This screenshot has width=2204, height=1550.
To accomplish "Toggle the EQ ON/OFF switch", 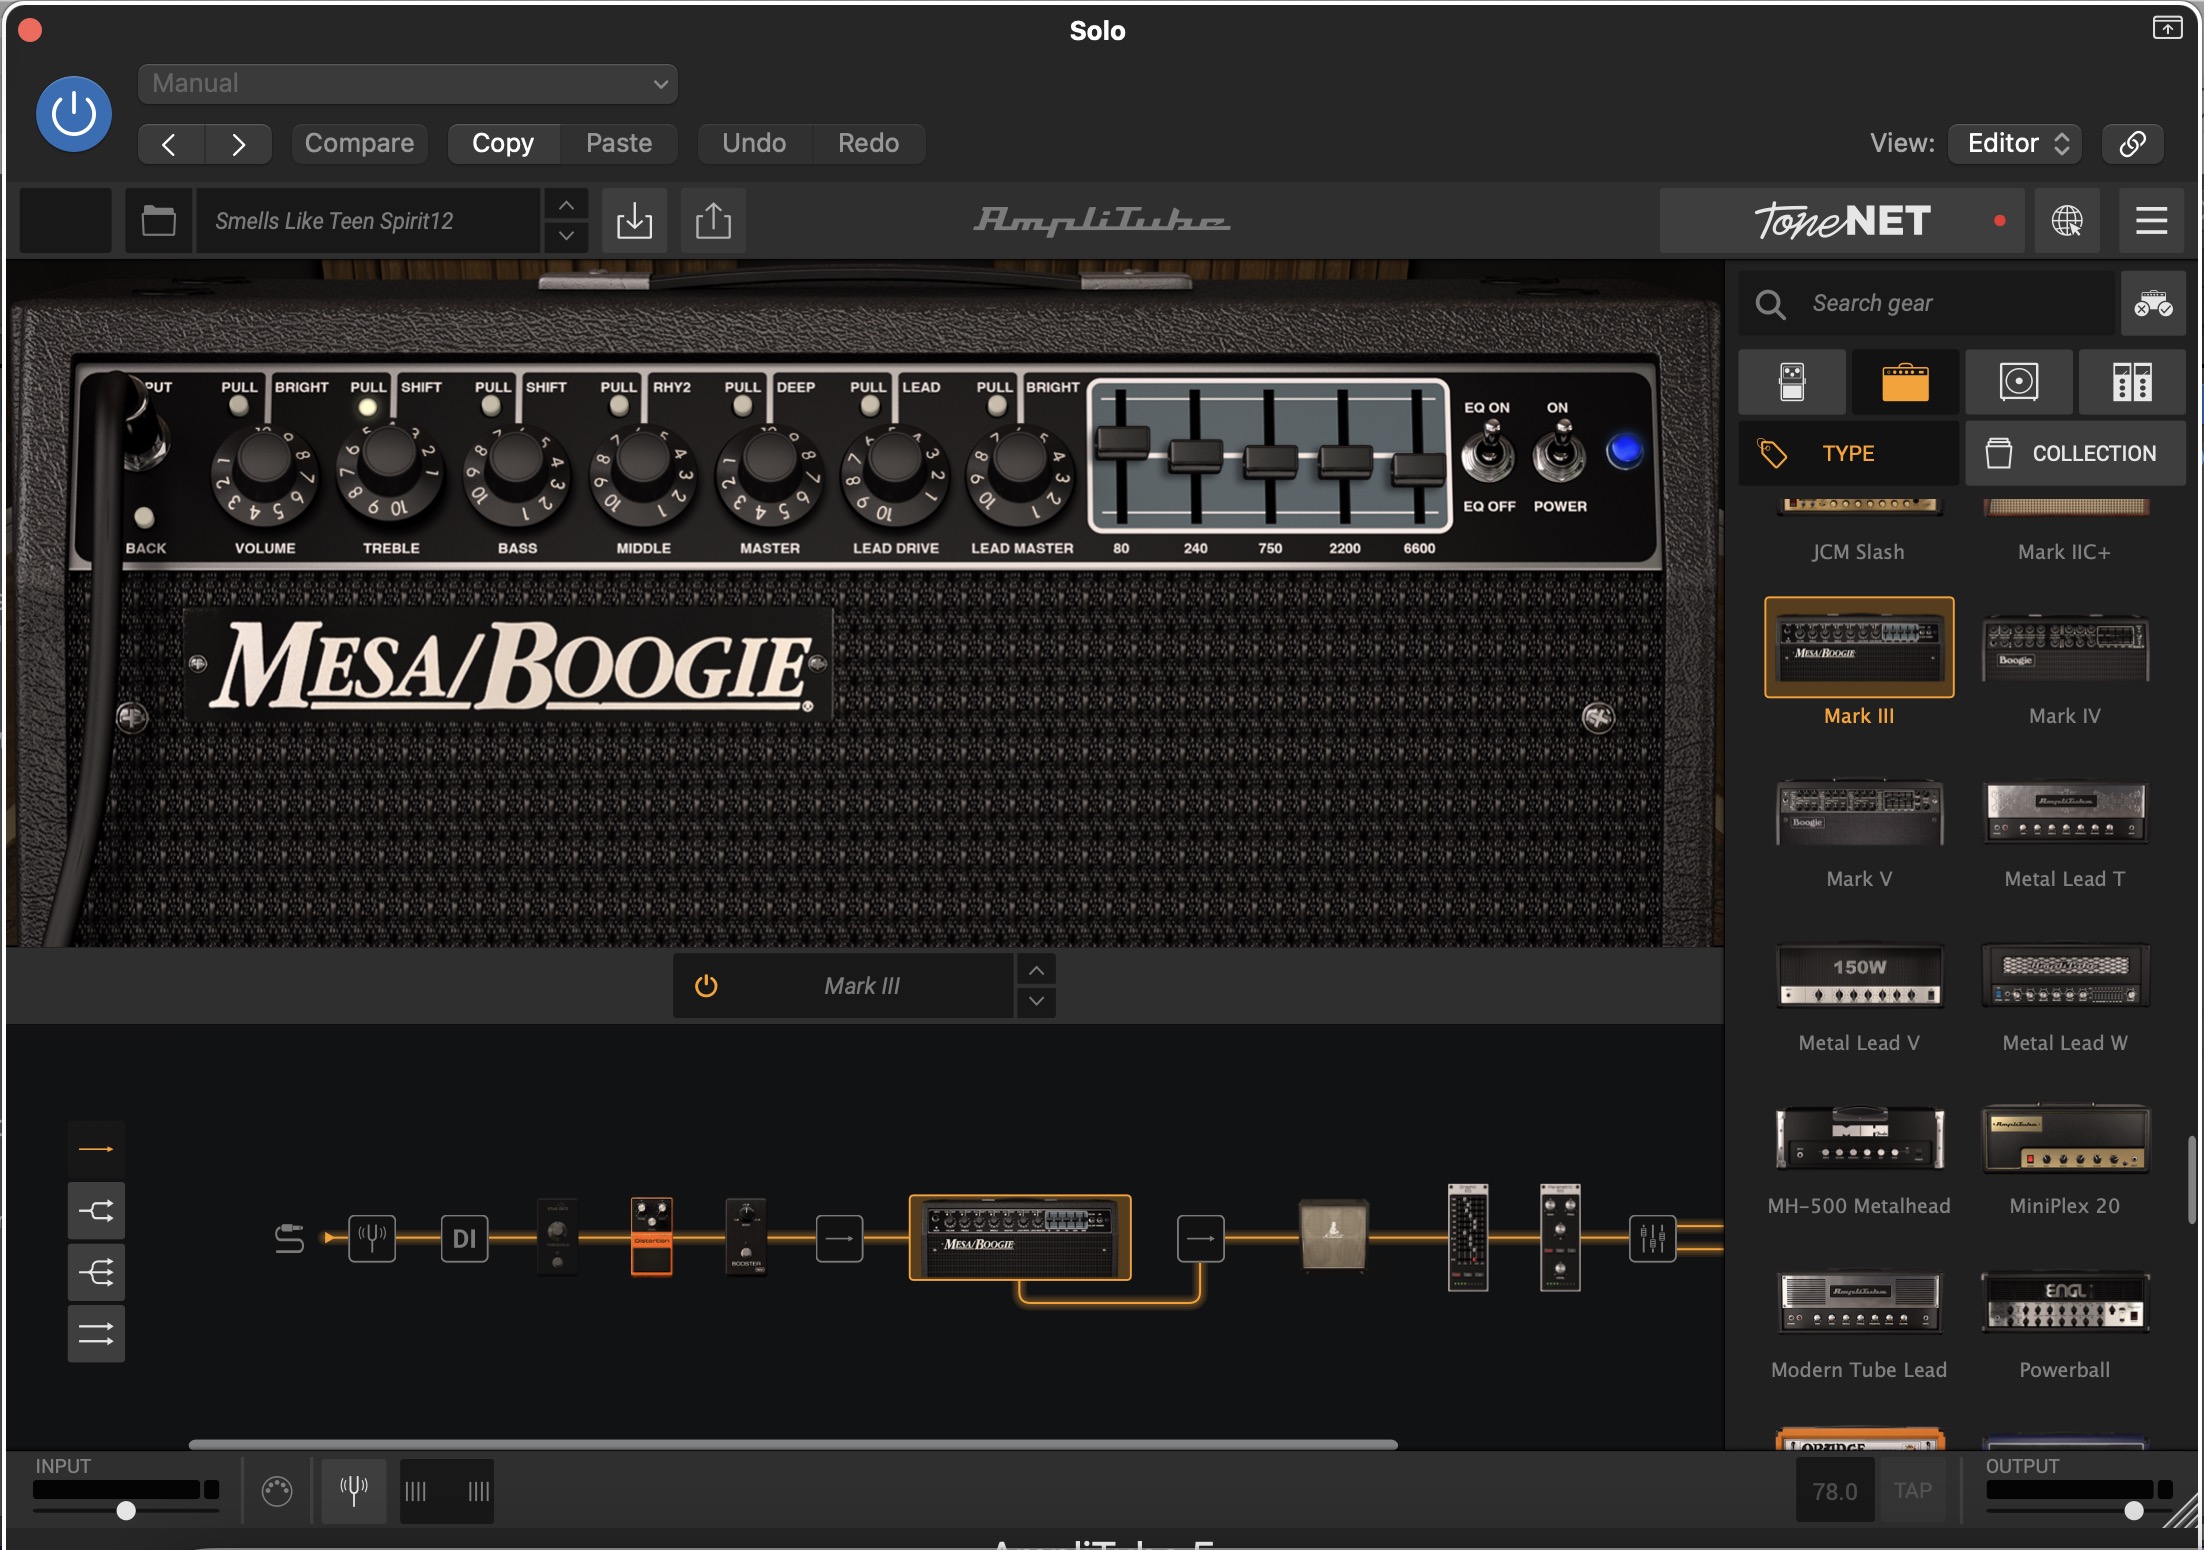I will point(1488,455).
